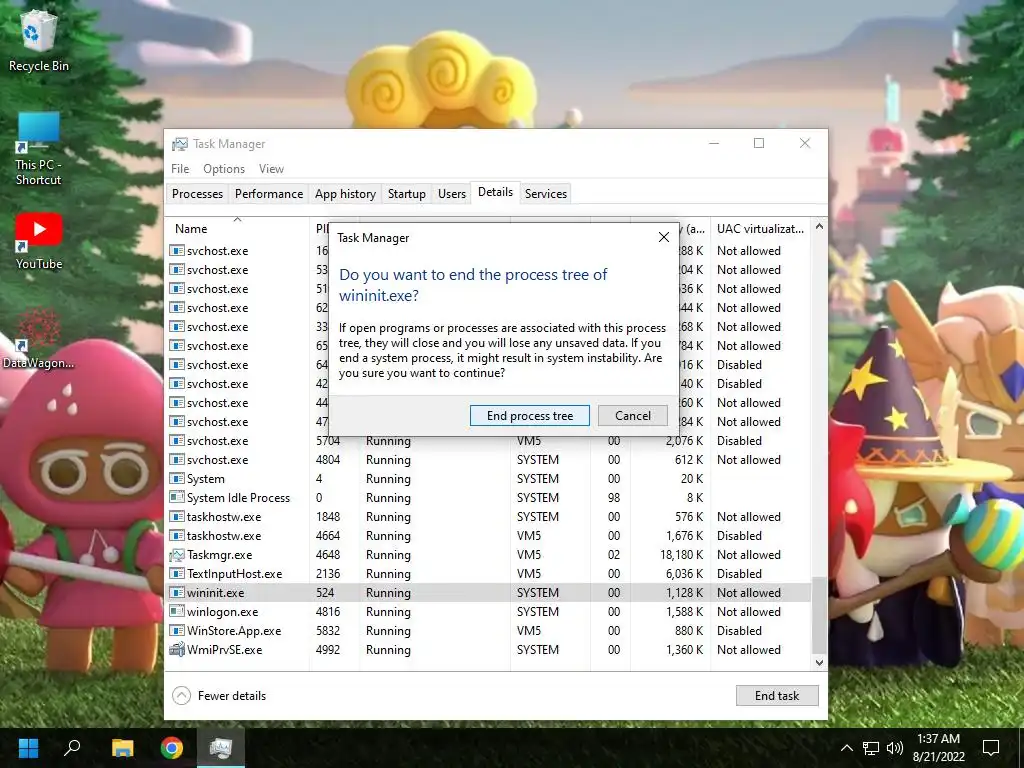Select the System process with PID 4
This screenshot has width=1024, height=768.
(488, 479)
